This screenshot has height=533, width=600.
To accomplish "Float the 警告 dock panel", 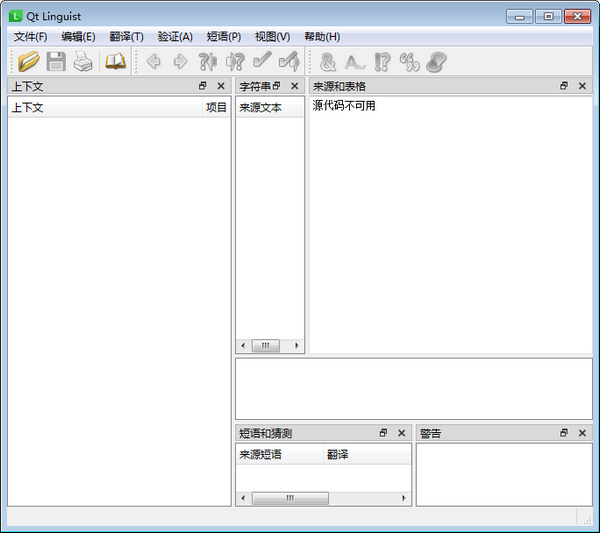I will point(564,433).
